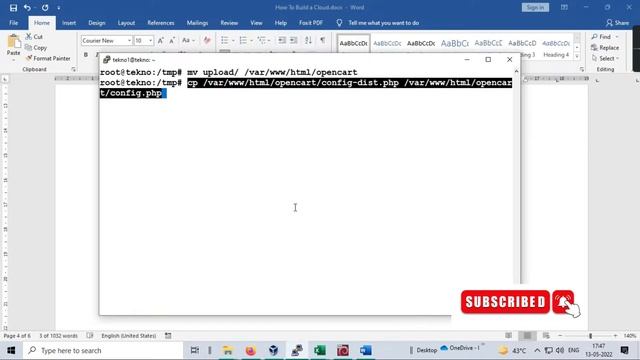This screenshot has width=640, height=360.
Task: Undo the last action
Action: (x=27, y=7)
